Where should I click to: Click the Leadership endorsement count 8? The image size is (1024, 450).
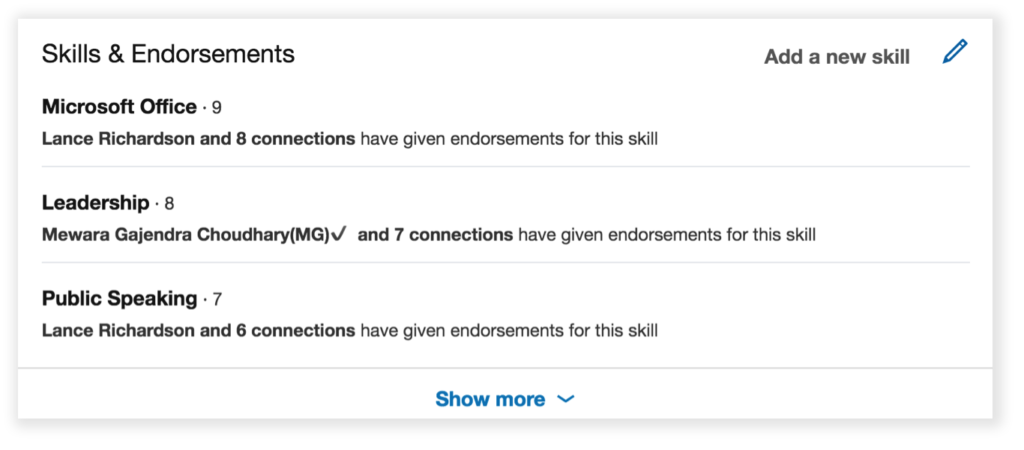(x=169, y=204)
